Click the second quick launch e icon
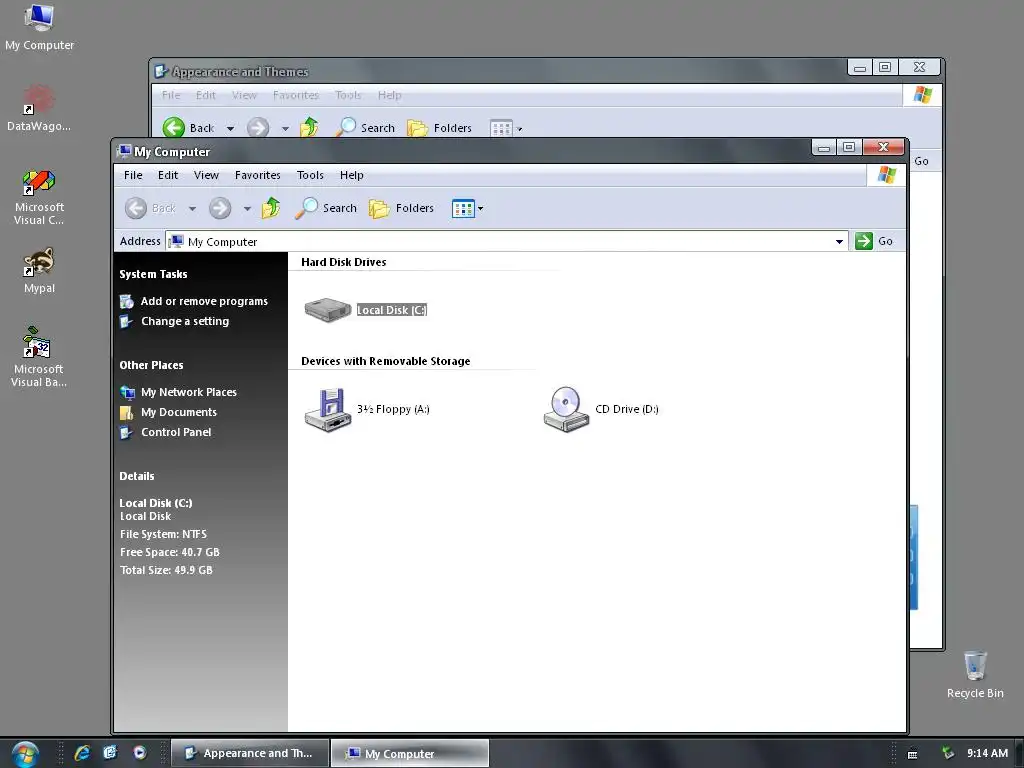The width and height of the screenshot is (1024, 768). [110, 753]
